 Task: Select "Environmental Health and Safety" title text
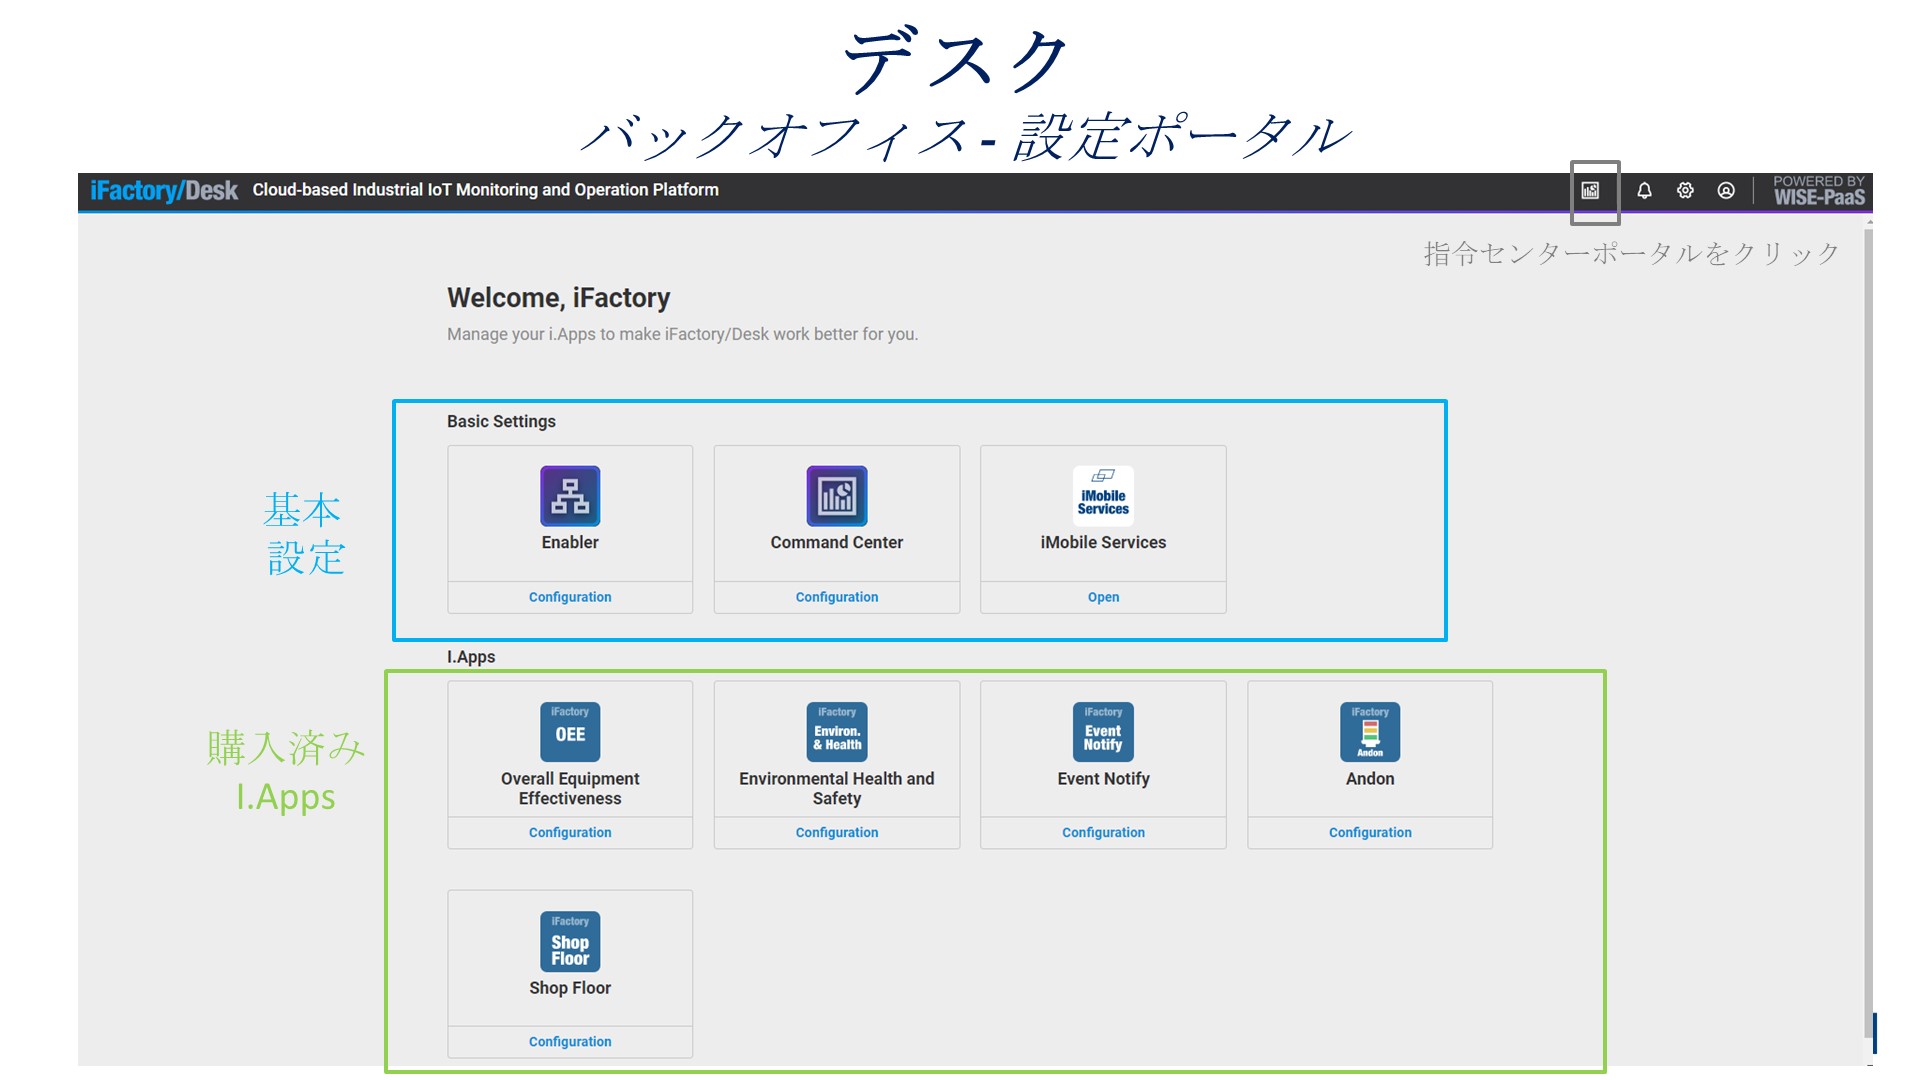pos(837,788)
